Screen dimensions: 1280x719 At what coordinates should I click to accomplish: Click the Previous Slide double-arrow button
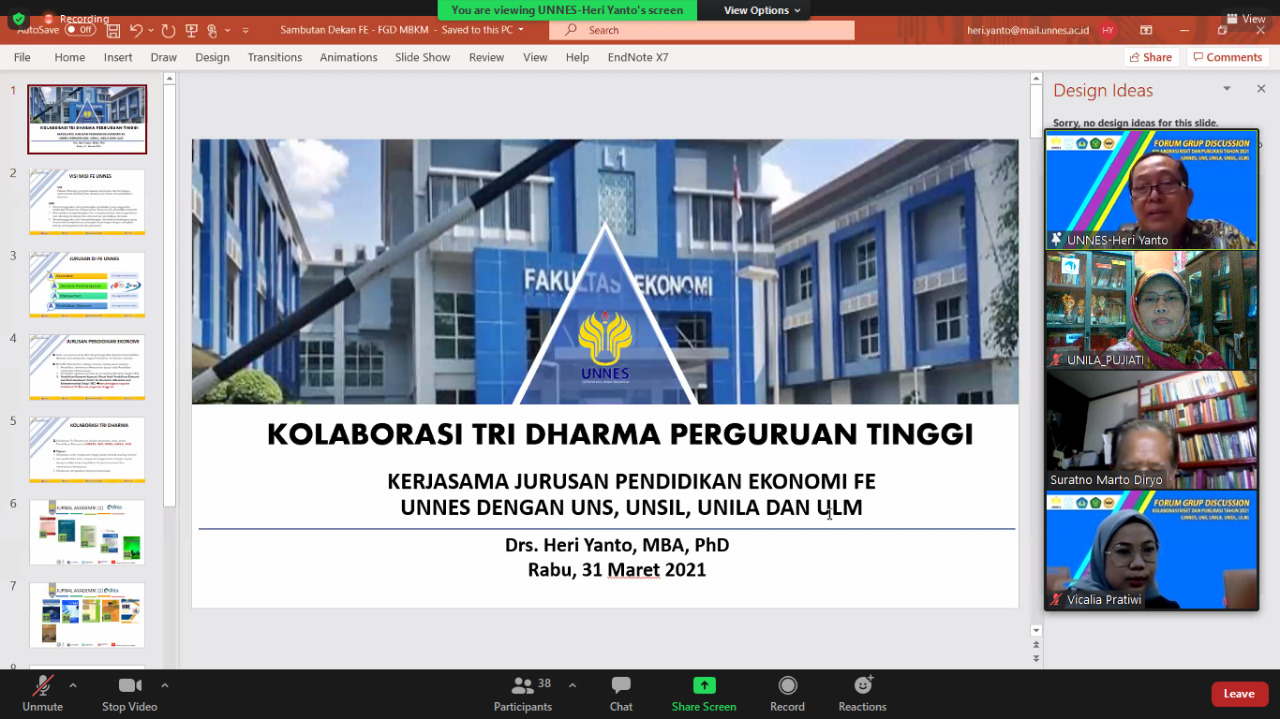(1036, 645)
